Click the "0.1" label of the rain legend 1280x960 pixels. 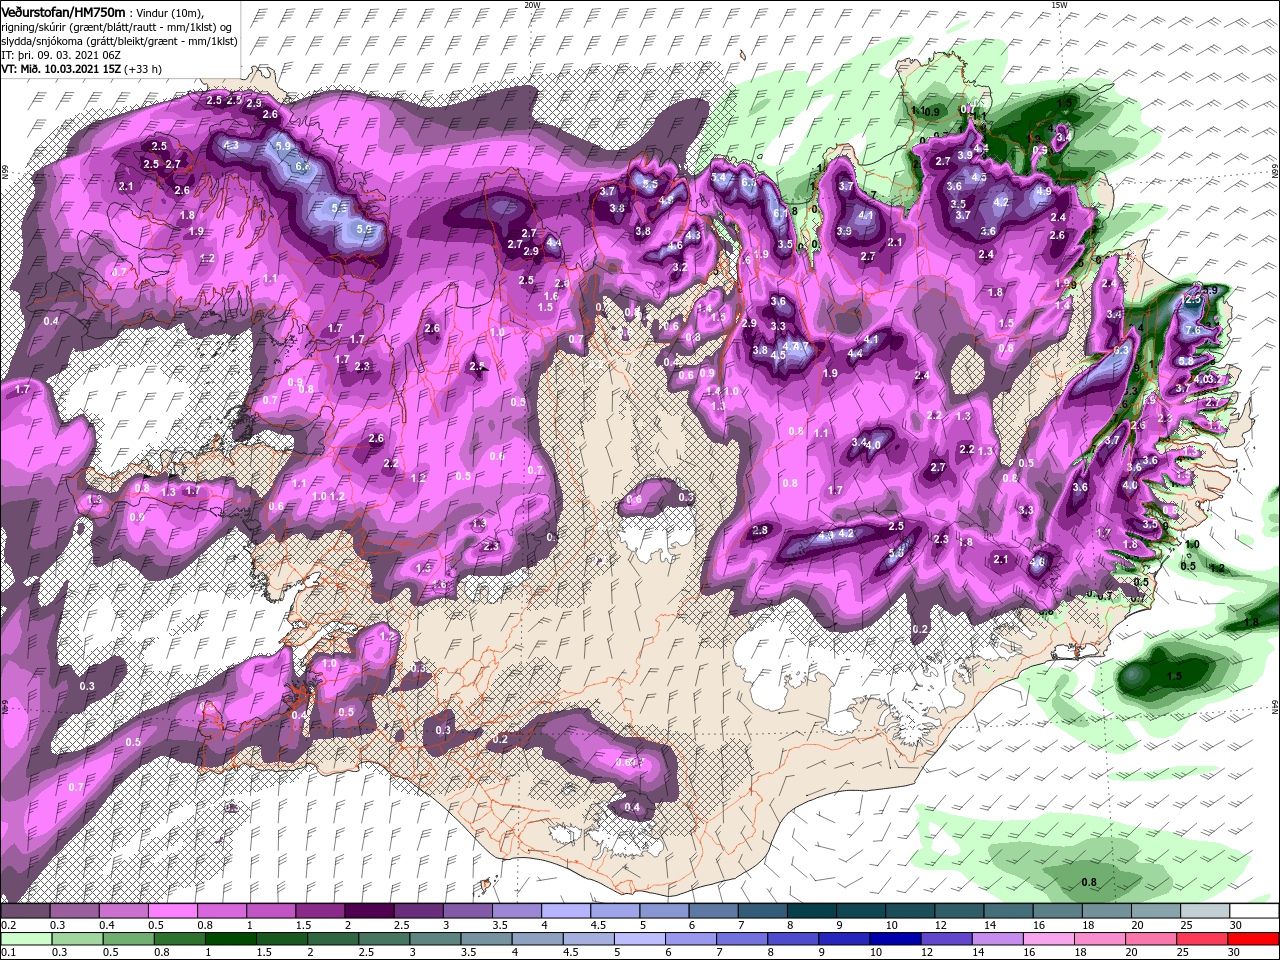[8, 951]
